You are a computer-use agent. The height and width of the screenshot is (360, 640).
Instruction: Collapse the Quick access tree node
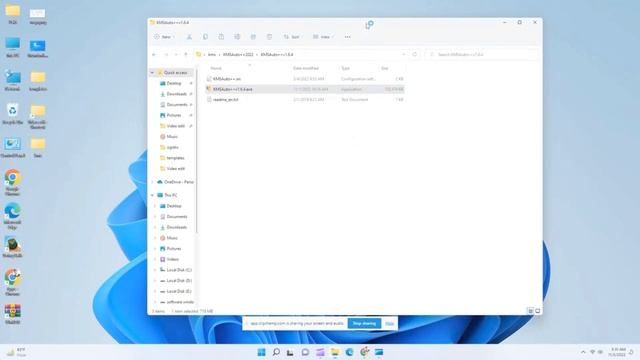(153, 73)
